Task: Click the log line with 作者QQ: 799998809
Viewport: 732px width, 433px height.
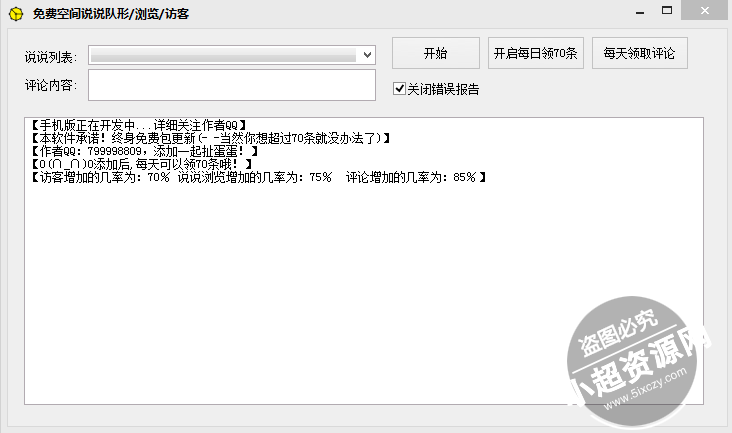Action: [145, 151]
